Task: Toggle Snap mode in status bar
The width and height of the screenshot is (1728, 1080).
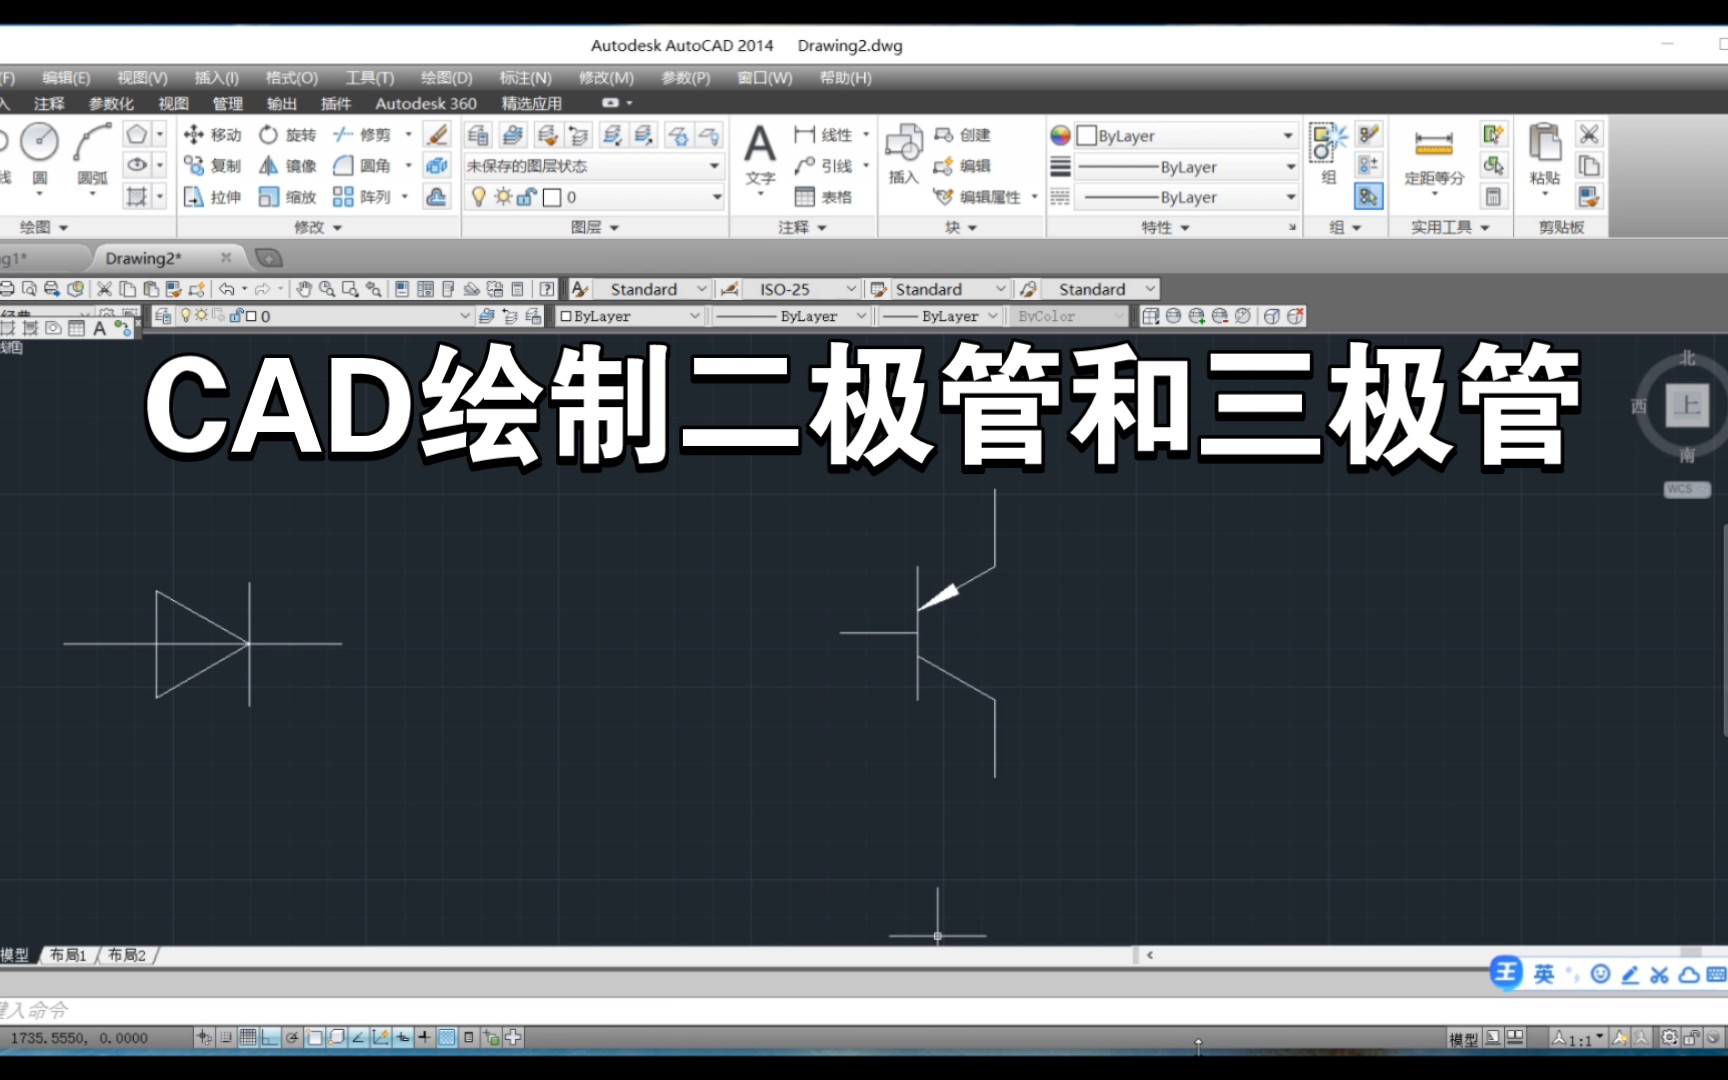Action: tap(226, 1037)
